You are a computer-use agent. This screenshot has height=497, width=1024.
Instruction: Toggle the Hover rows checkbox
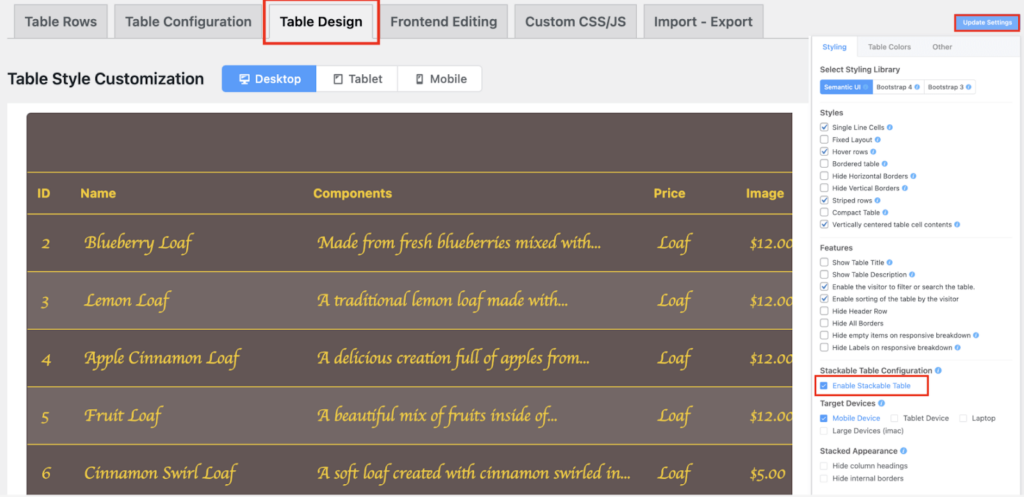(x=824, y=152)
